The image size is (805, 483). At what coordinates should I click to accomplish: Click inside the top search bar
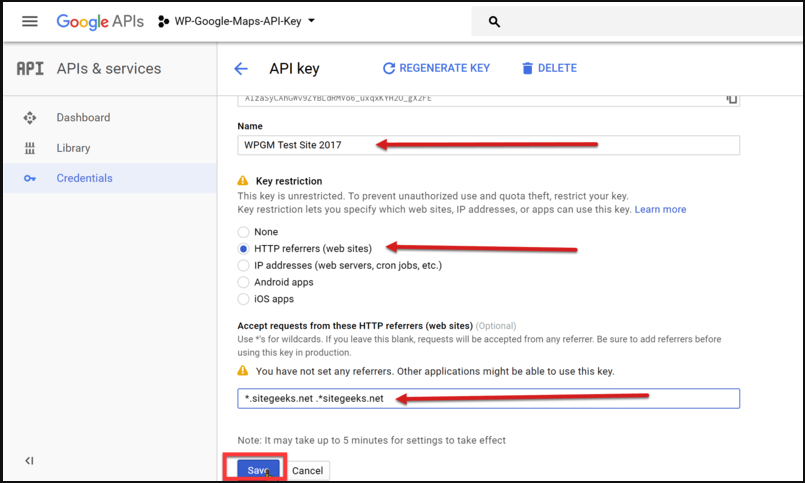coord(637,22)
